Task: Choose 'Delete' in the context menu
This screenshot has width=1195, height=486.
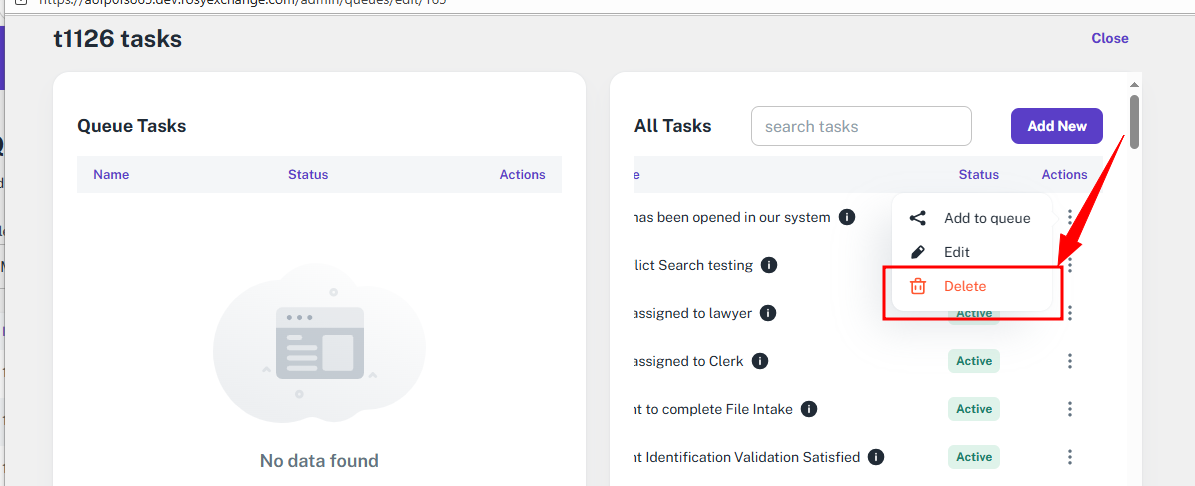Action: point(965,287)
